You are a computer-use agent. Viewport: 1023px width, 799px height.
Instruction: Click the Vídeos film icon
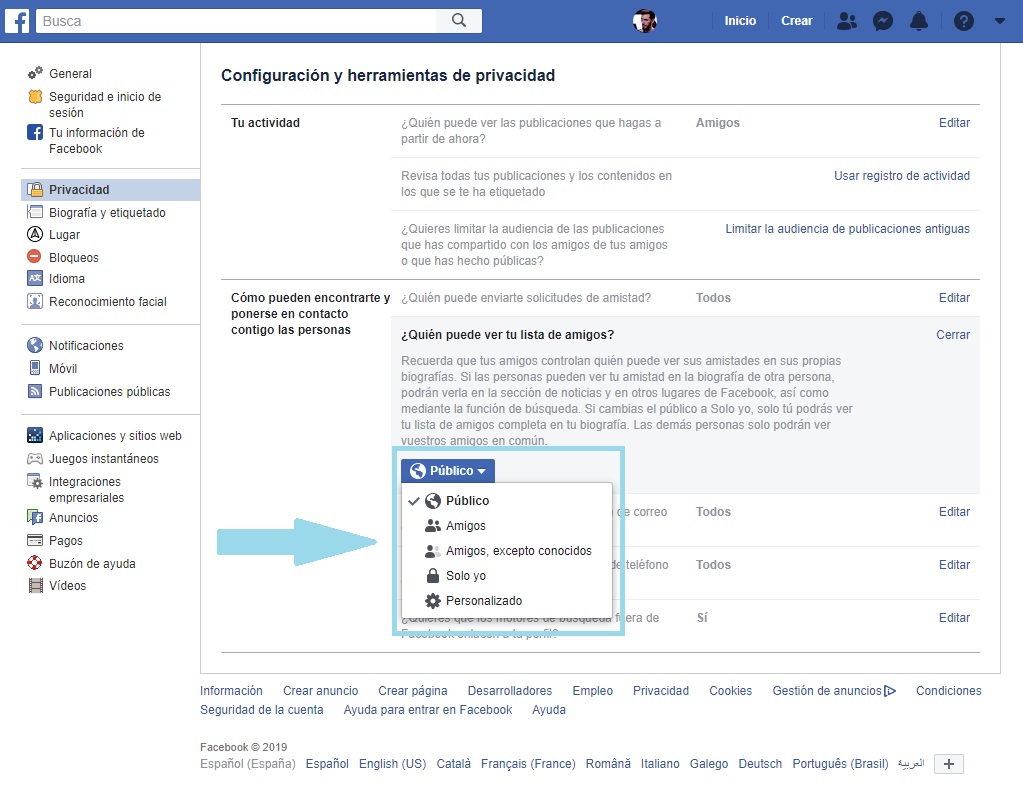(35, 585)
